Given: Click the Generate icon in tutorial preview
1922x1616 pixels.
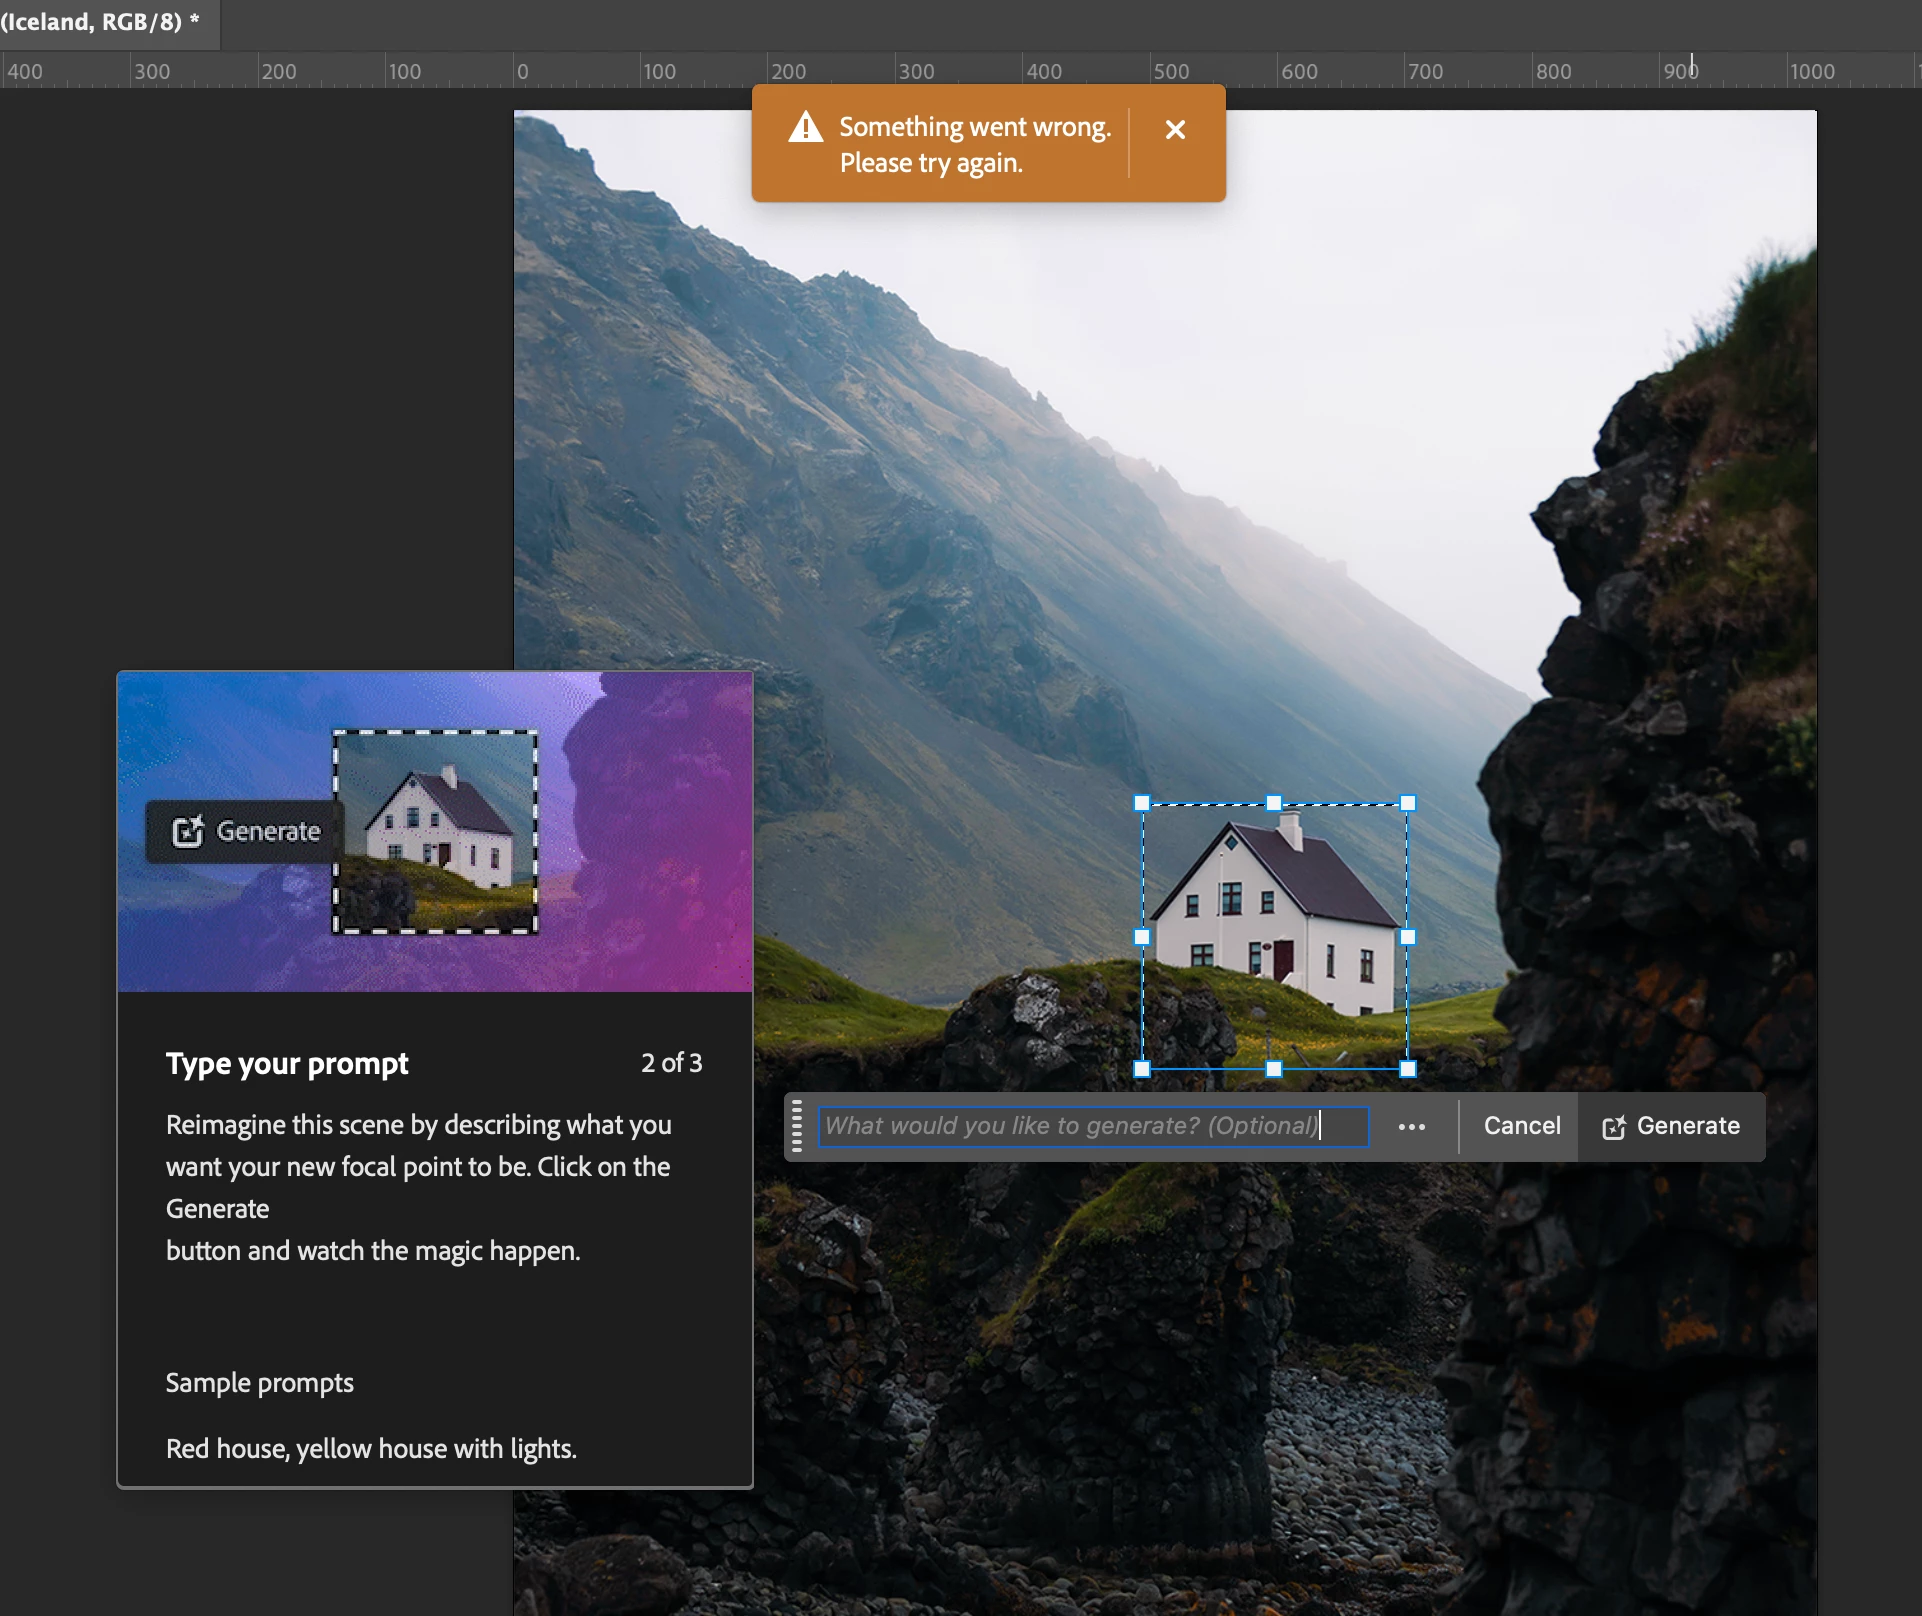Looking at the screenshot, I should [x=188, y=832].
